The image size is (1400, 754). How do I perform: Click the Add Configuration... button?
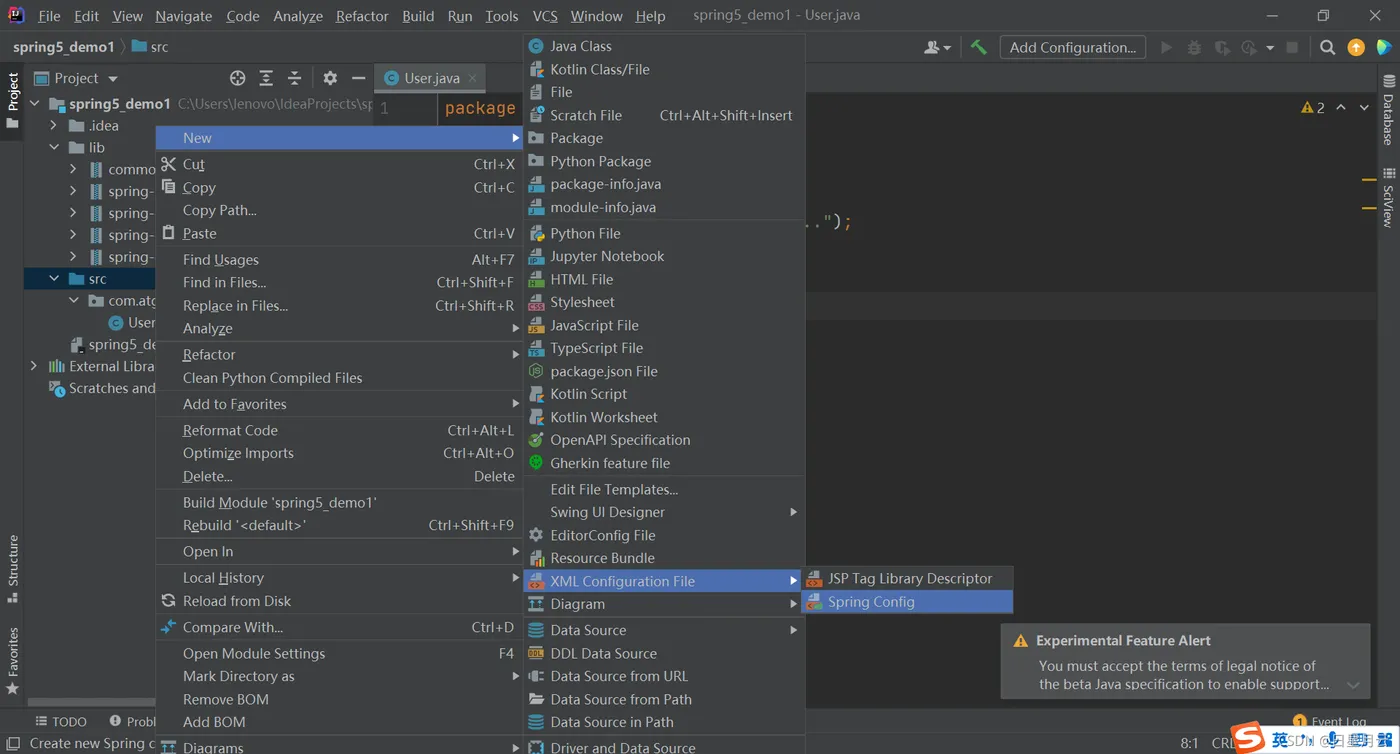pos(1072,47)
